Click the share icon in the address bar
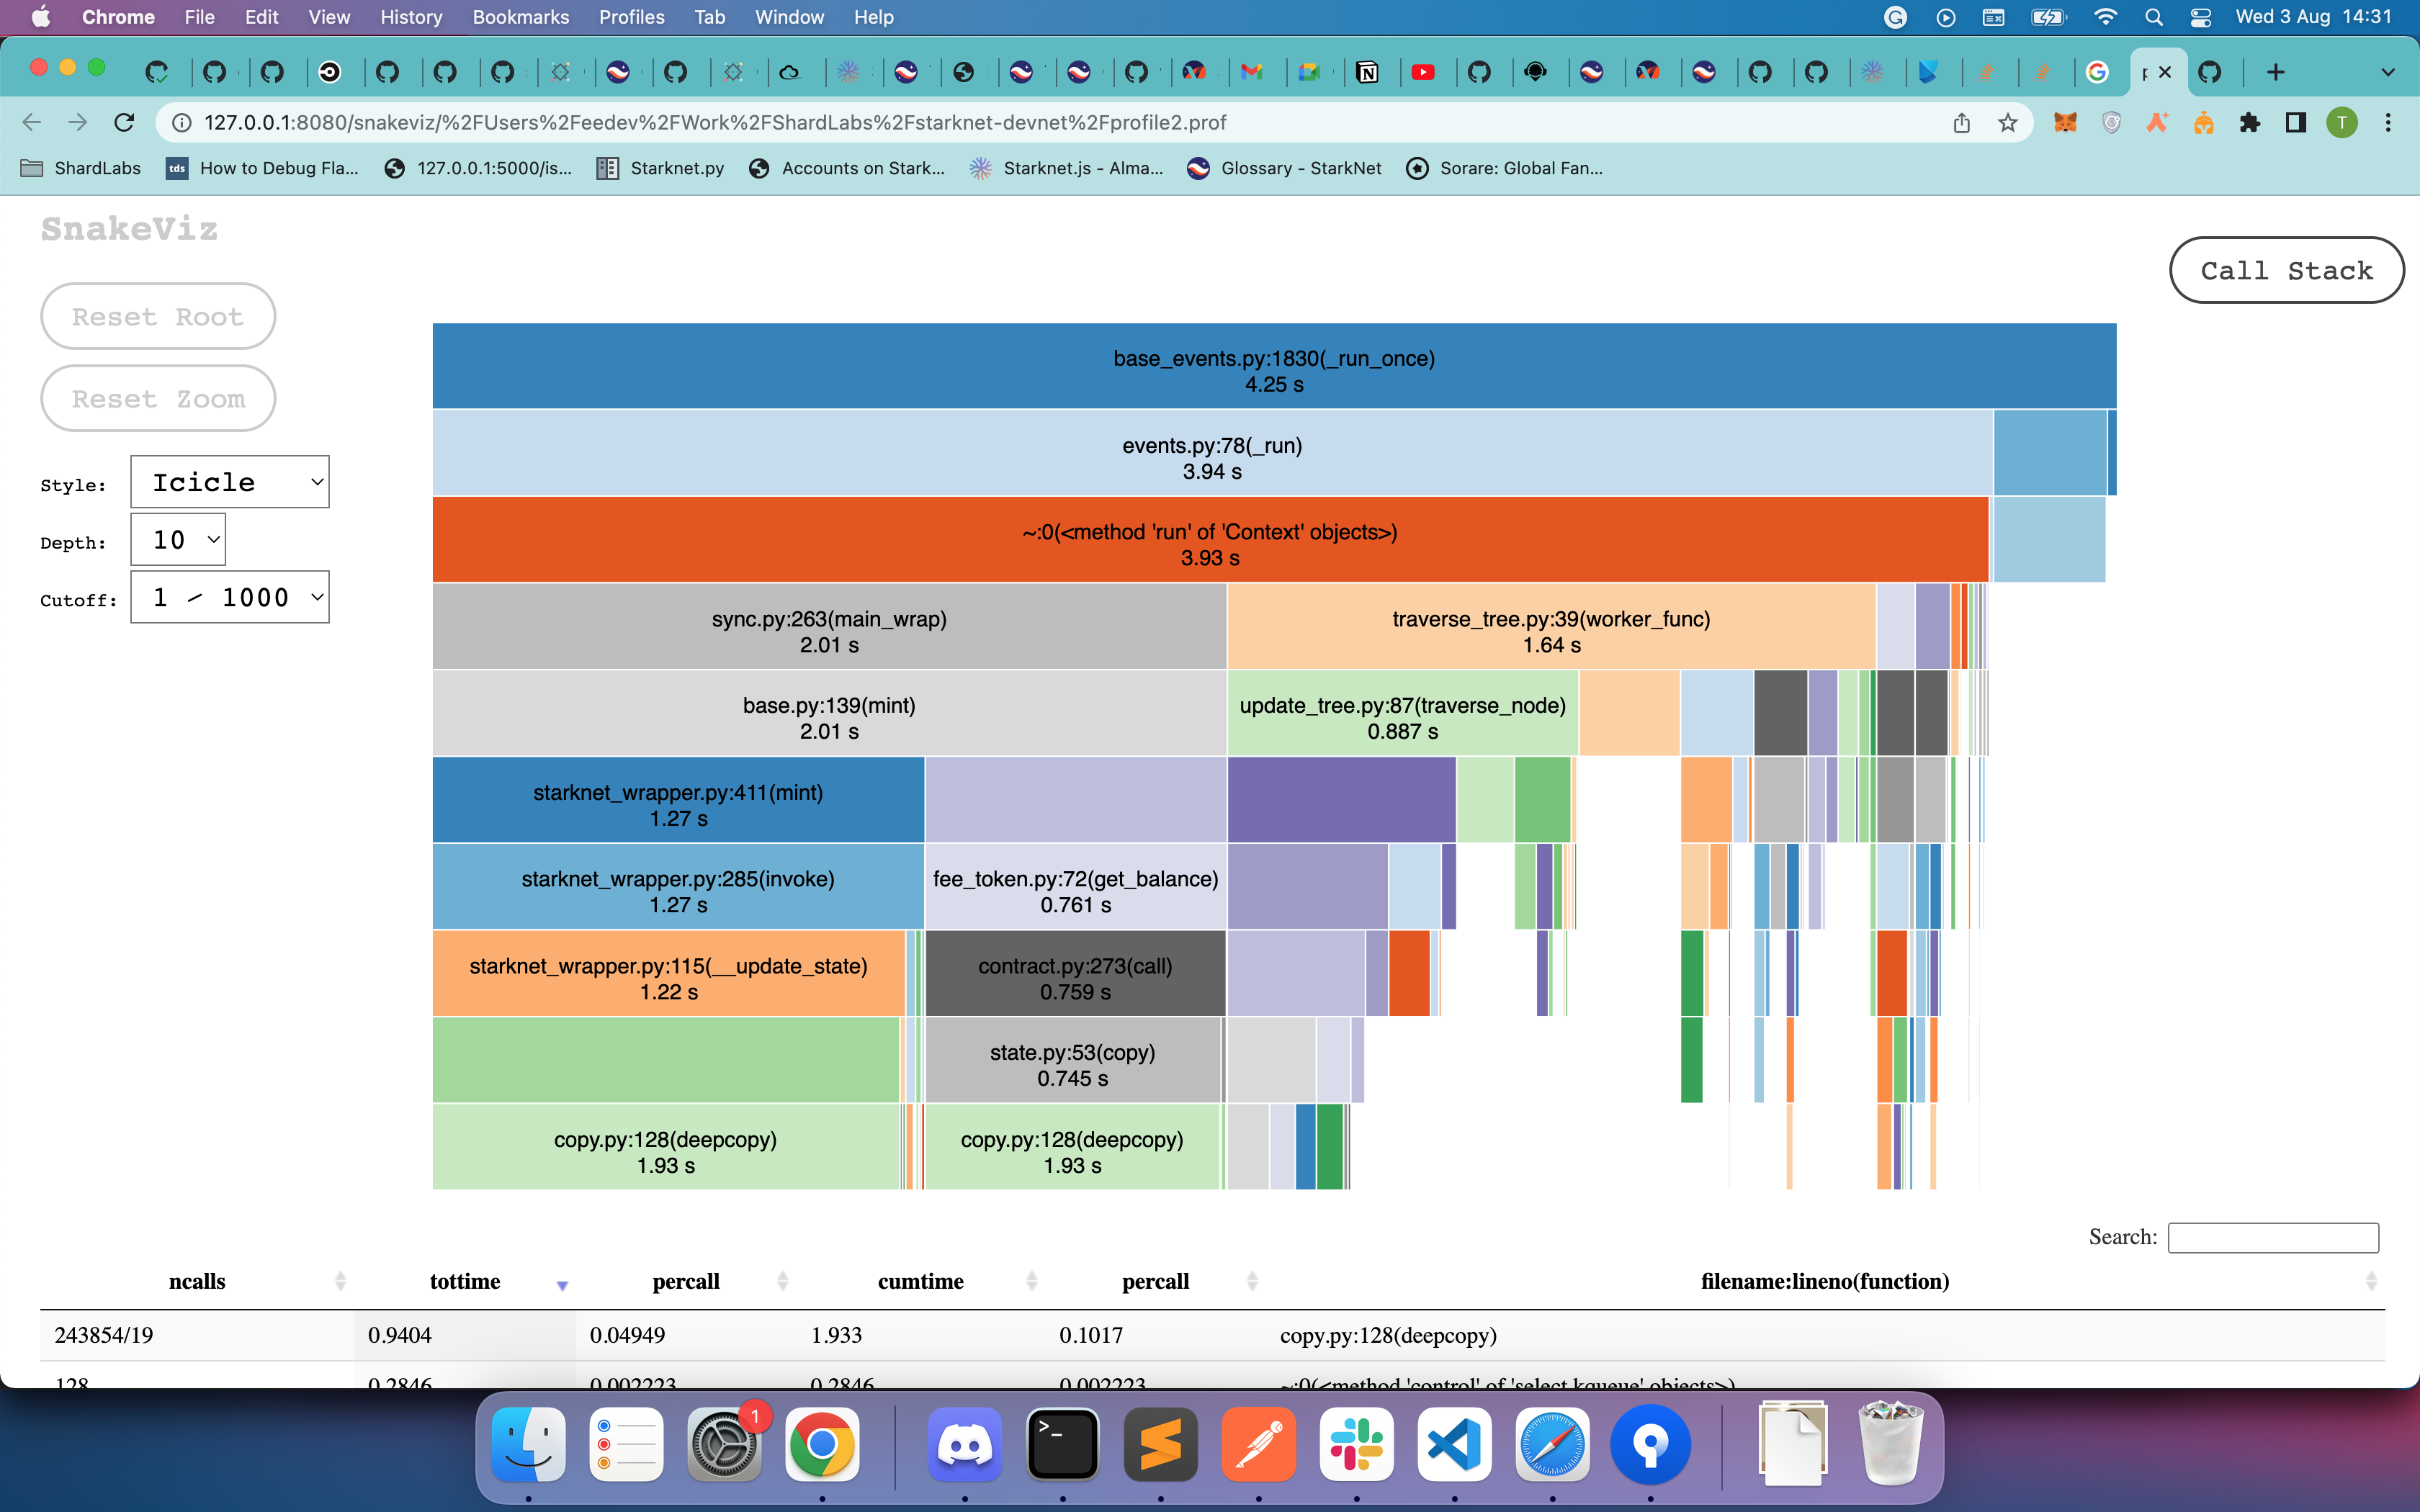Image resolution: width=2420 pixels, height=1512 pixels. [1962, 122]
